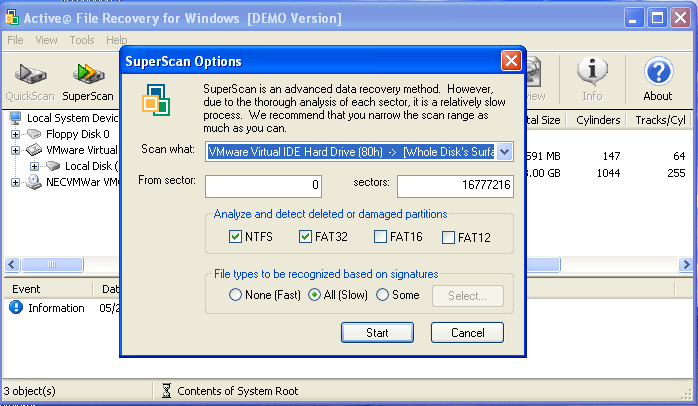Expand the NECVMWar tree node
This screenshot has height=406, width=698.
(x=16, y=182)
